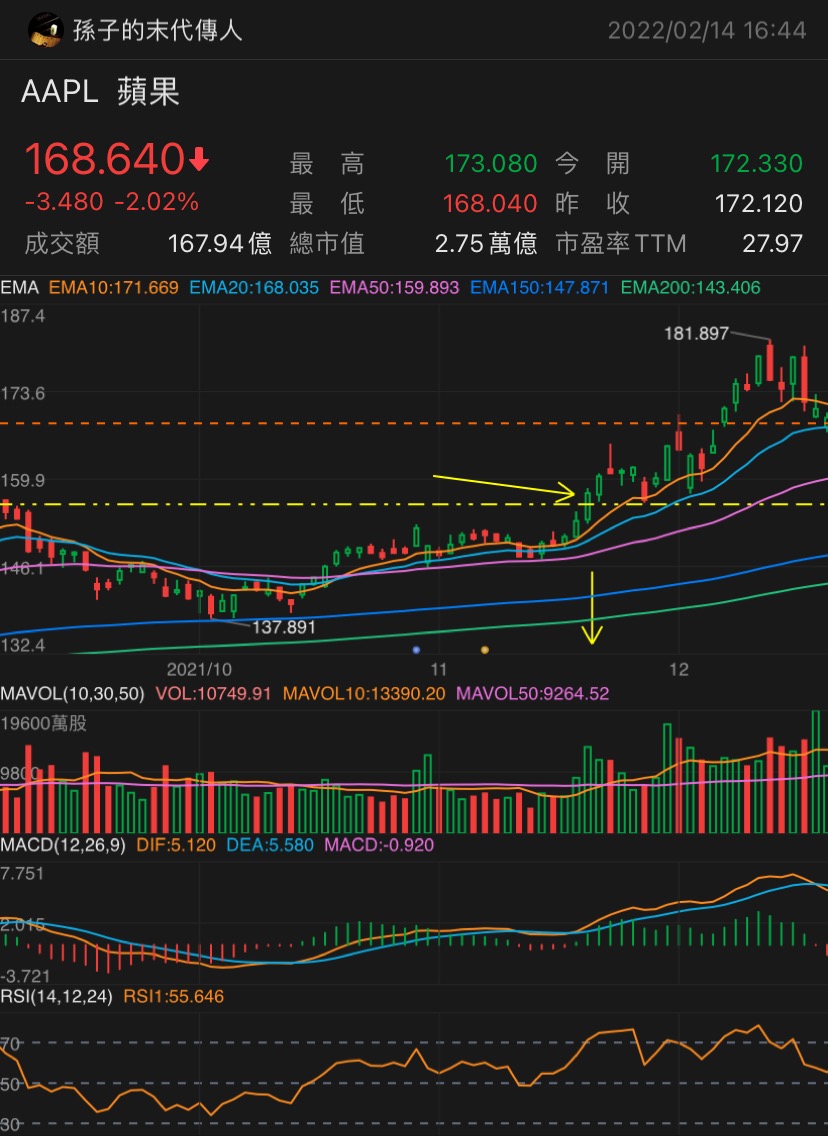
Task: Select the EMA10:171.669 legend
Action: 114,288
